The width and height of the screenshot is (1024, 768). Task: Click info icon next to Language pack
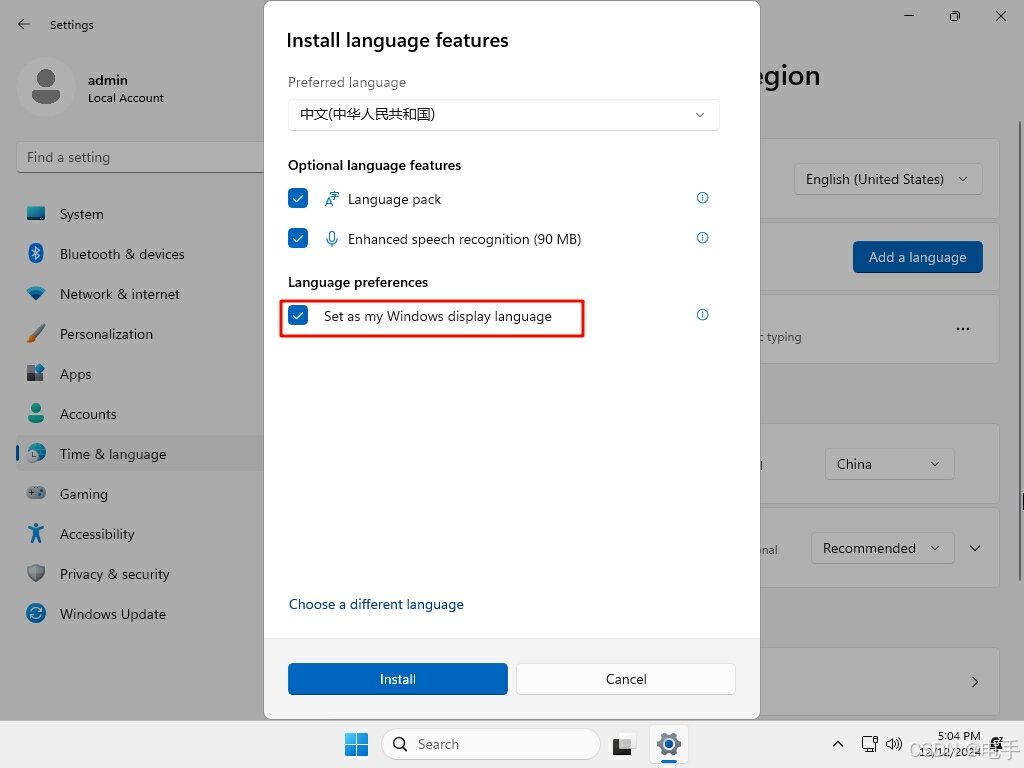tap(702, 198)
